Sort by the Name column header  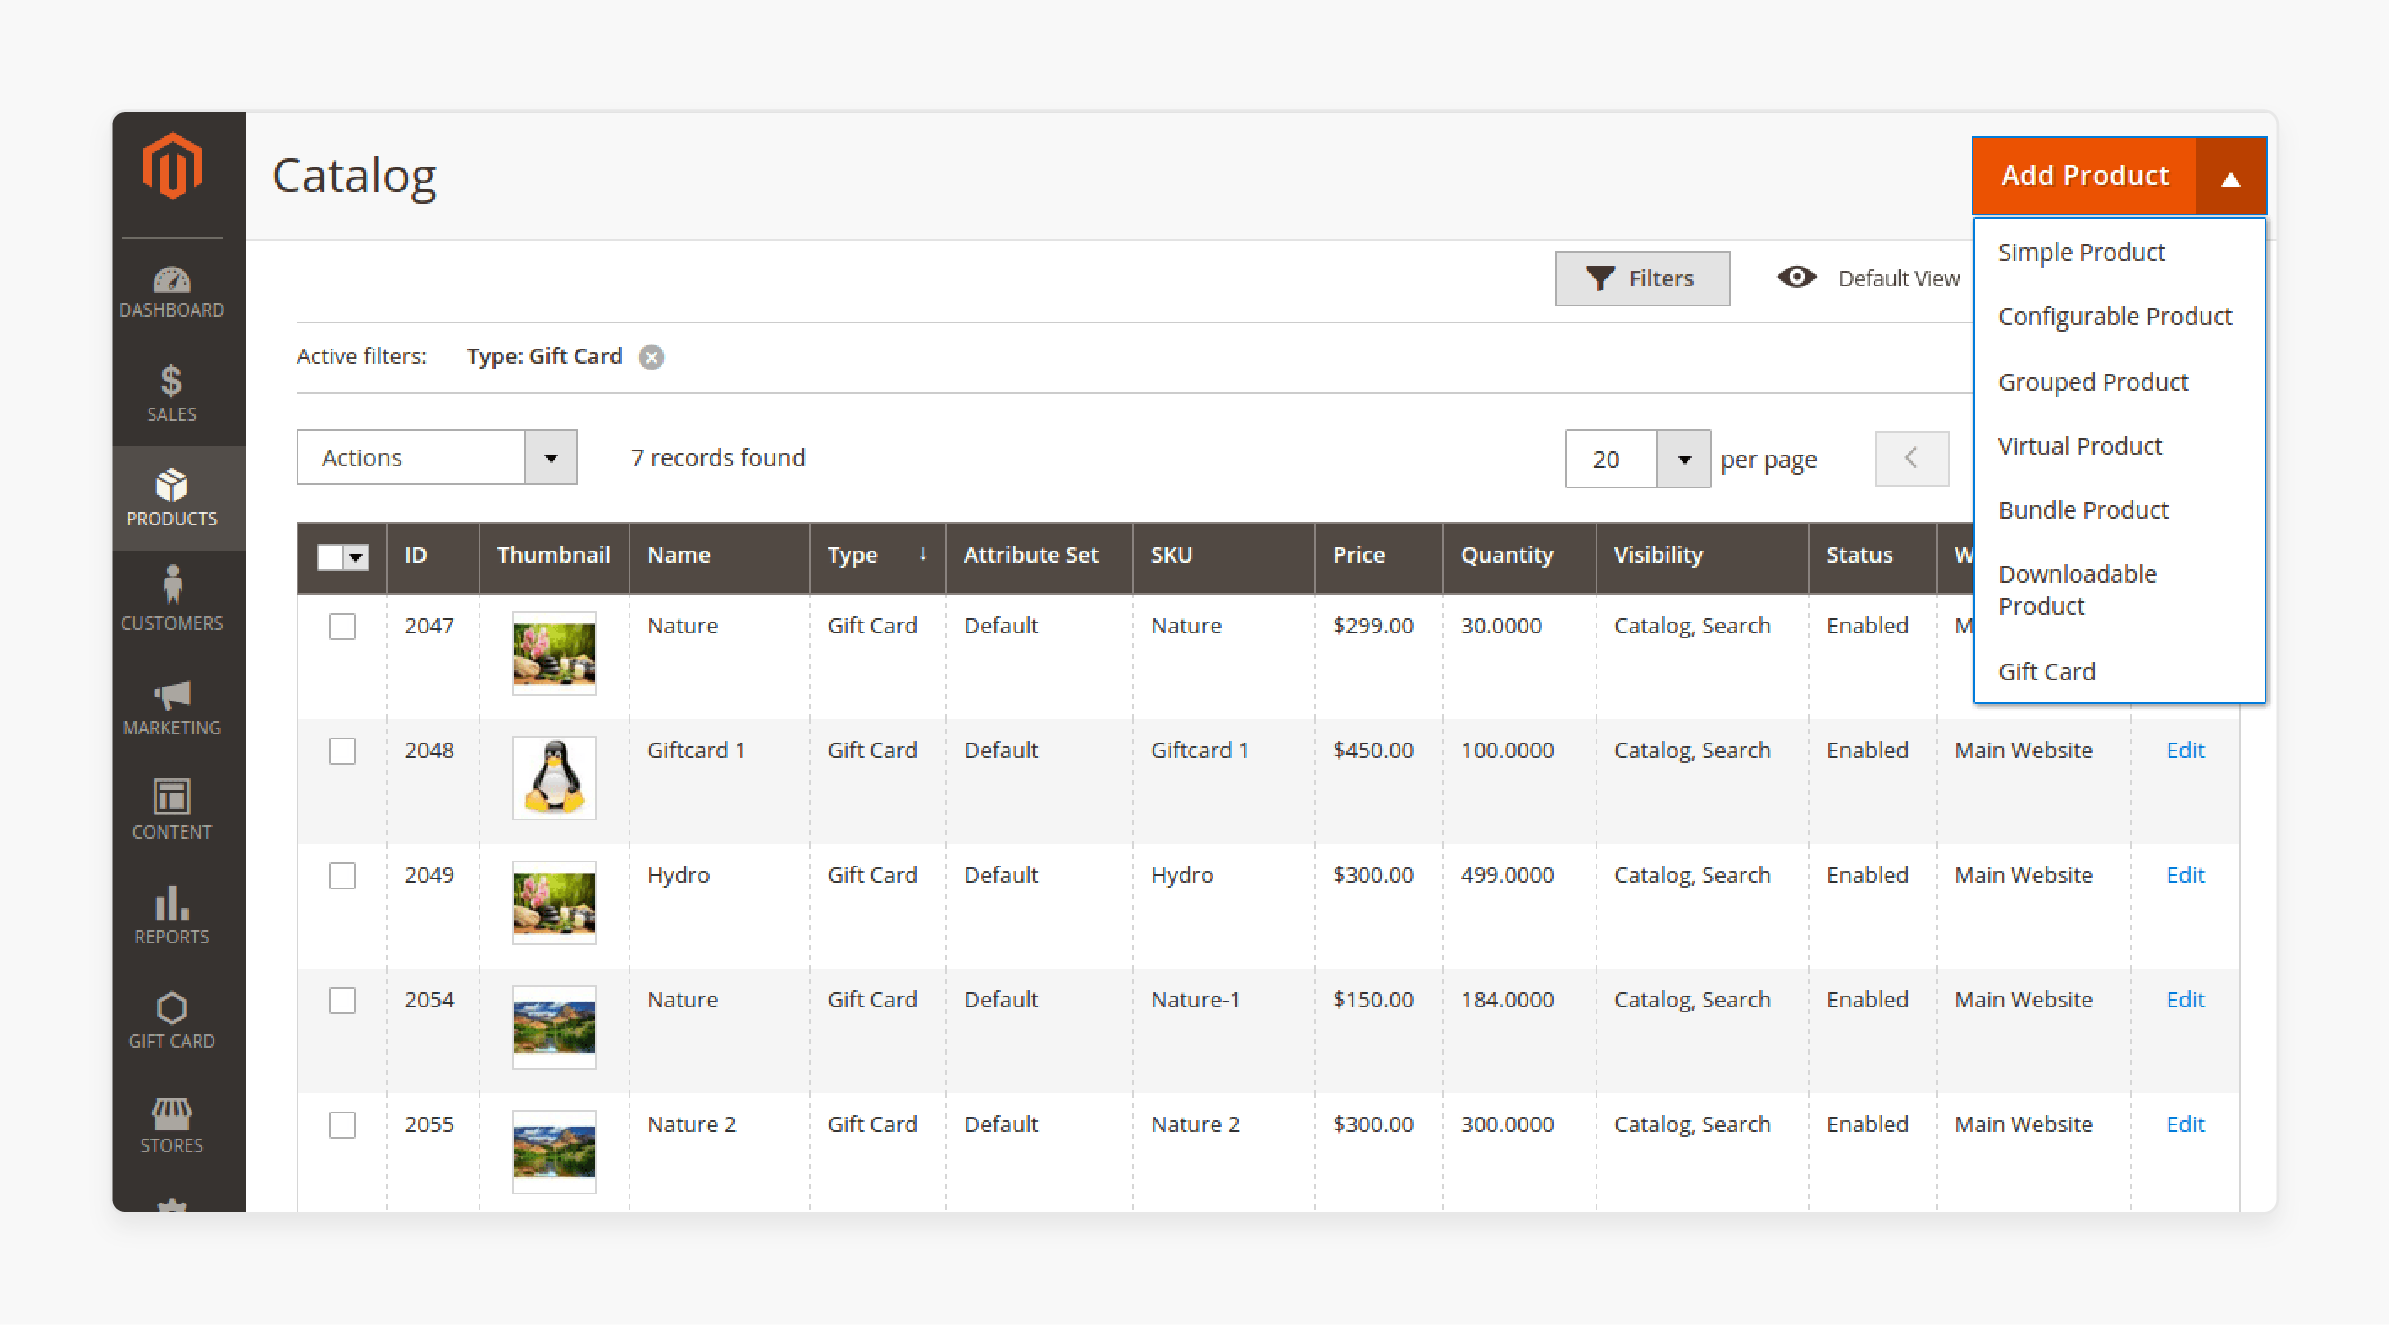pos(719,556)
